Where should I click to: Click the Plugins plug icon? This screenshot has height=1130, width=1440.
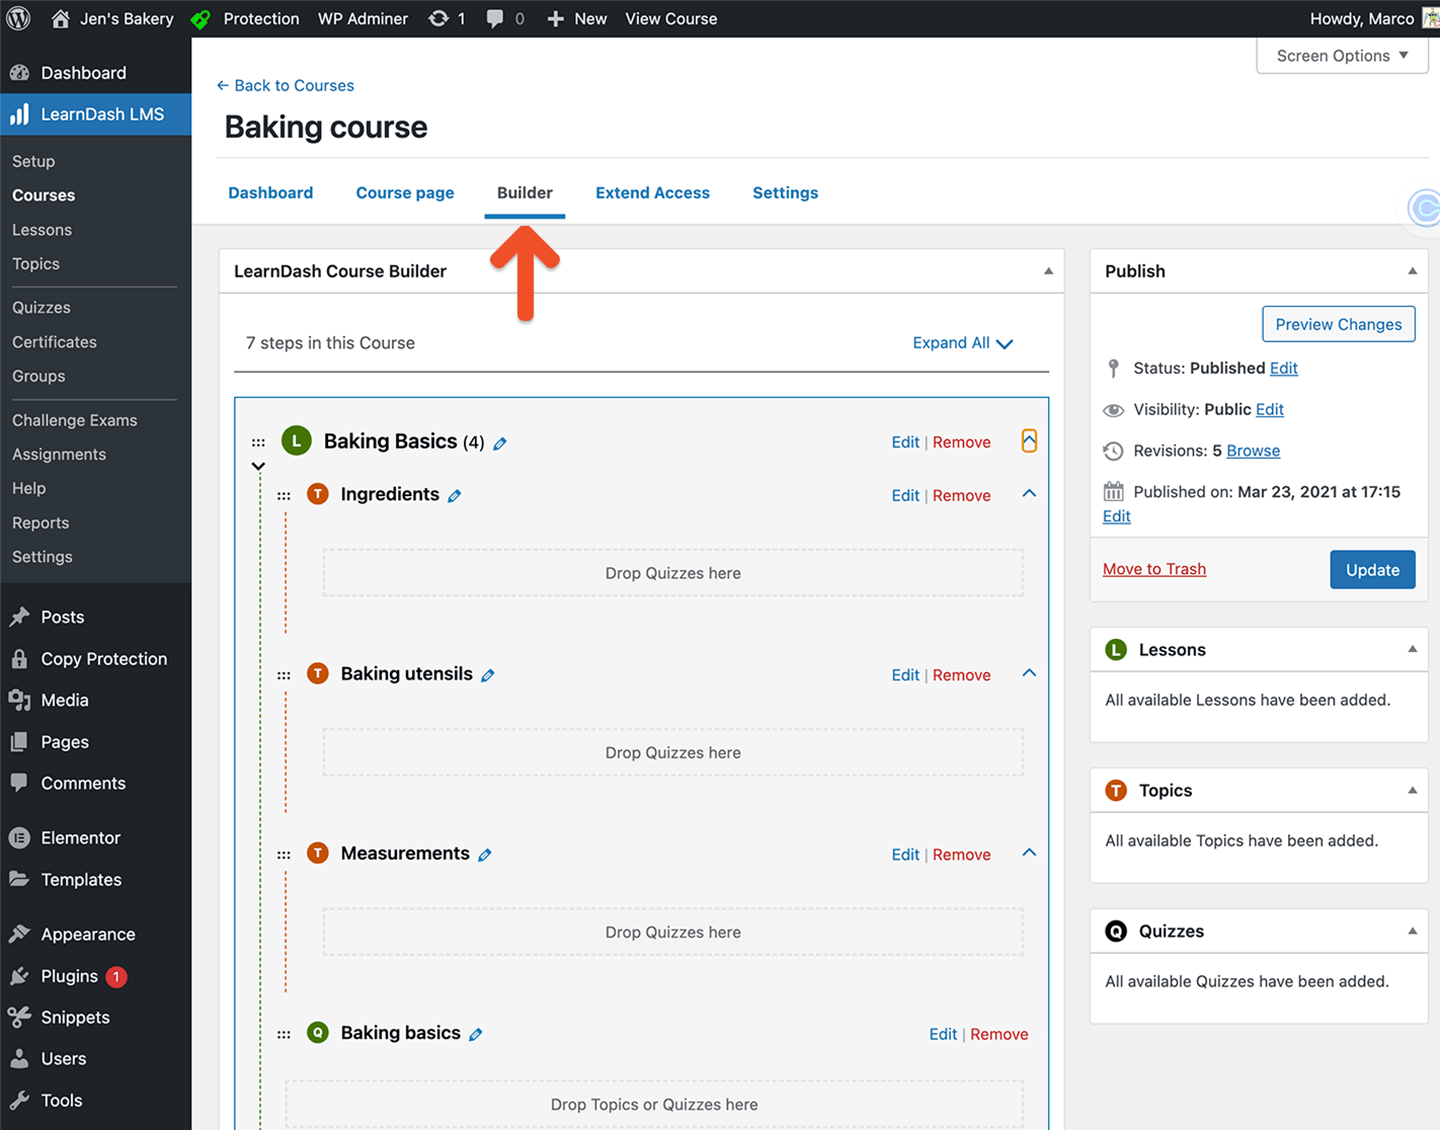(19, 976)
